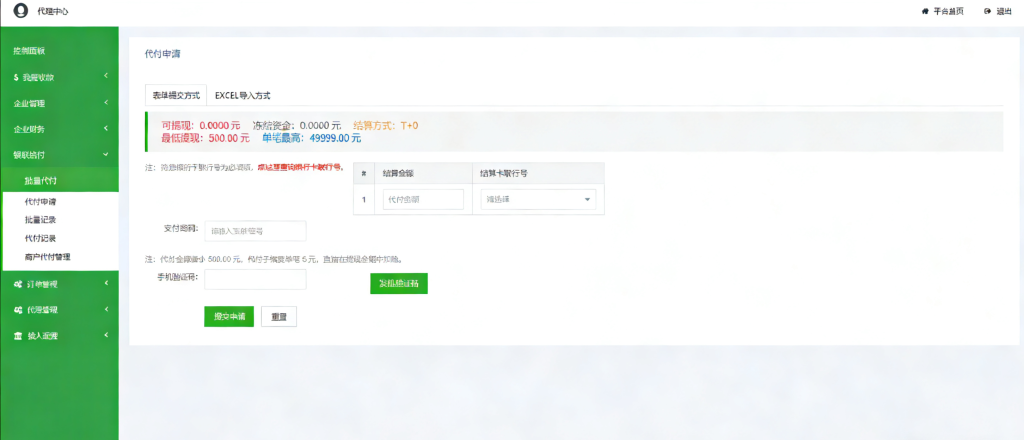The height and width of the screenshot is (440, 1024).
Task: Click the 最低提现: 500.00 元 text
Action: pos(205,138)
